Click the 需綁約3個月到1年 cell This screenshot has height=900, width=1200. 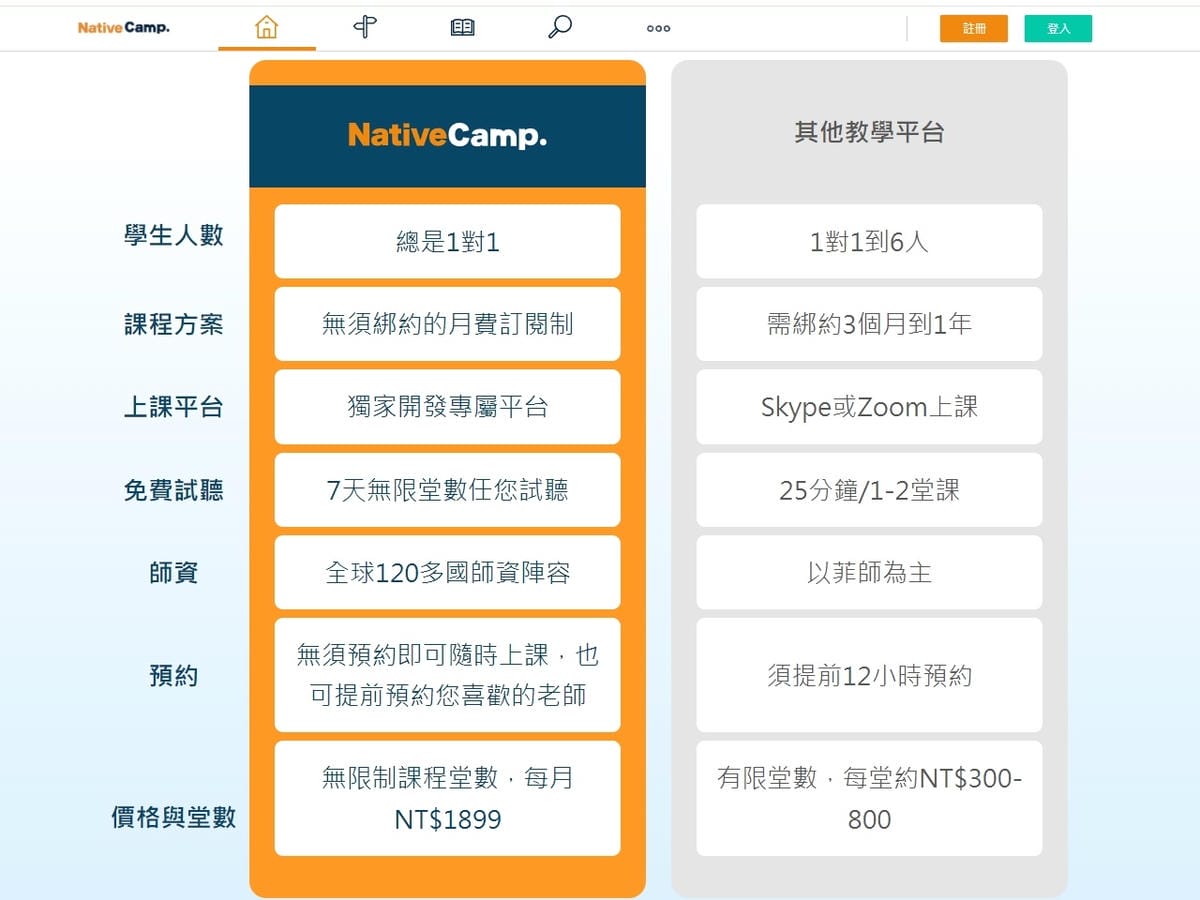tap(869, 324)
